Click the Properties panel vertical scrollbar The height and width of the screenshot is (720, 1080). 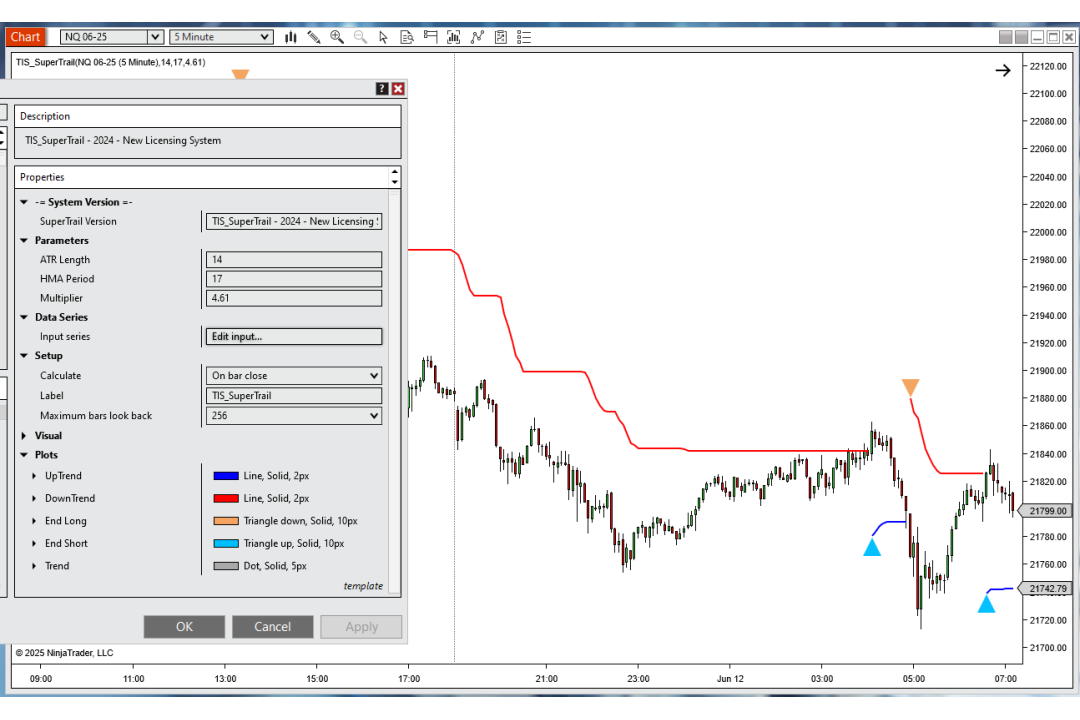point(395,392)
